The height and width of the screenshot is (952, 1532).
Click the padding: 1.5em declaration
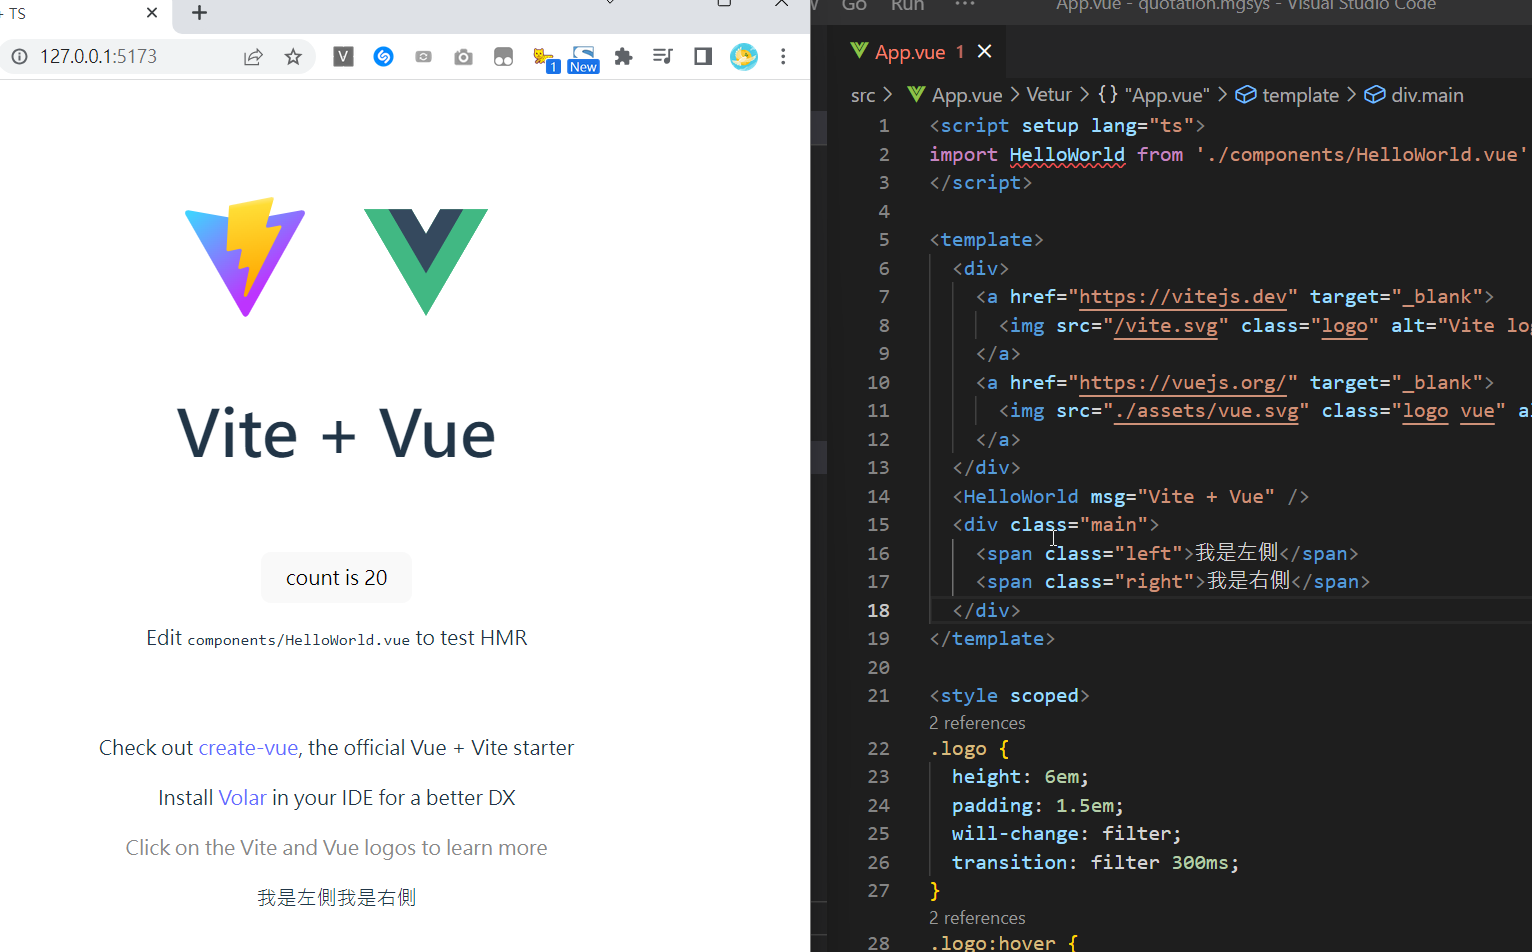click(x=1038, y=806)
